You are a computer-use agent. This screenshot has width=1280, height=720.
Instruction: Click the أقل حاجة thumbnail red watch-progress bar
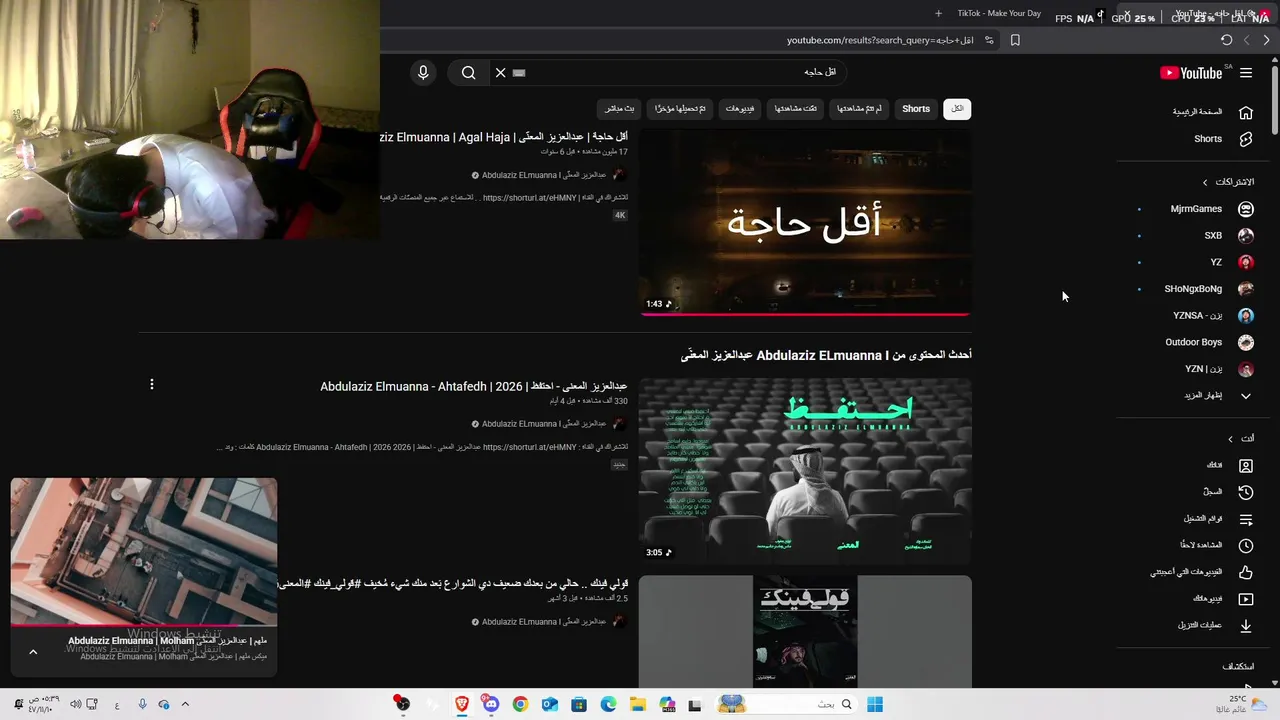pos(805,314)
